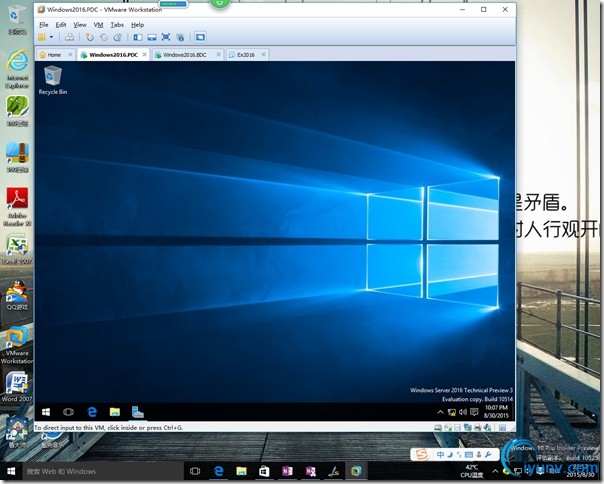Viewport: 604px width, 484px height.
Task: Open Task View inside the VM taskbar
Action: (x=68, y=412)
